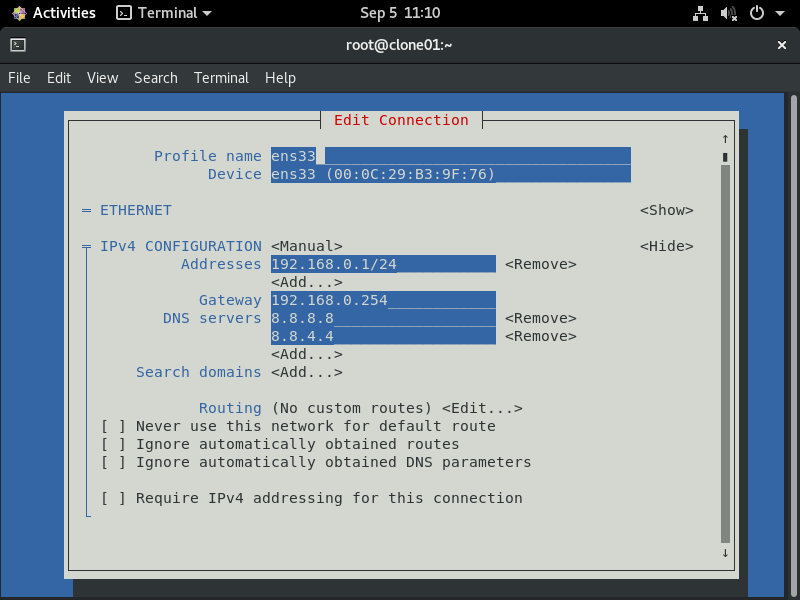800x600 pixels.
Task: Open the Help menu
Action: click(x=280, y=78)
